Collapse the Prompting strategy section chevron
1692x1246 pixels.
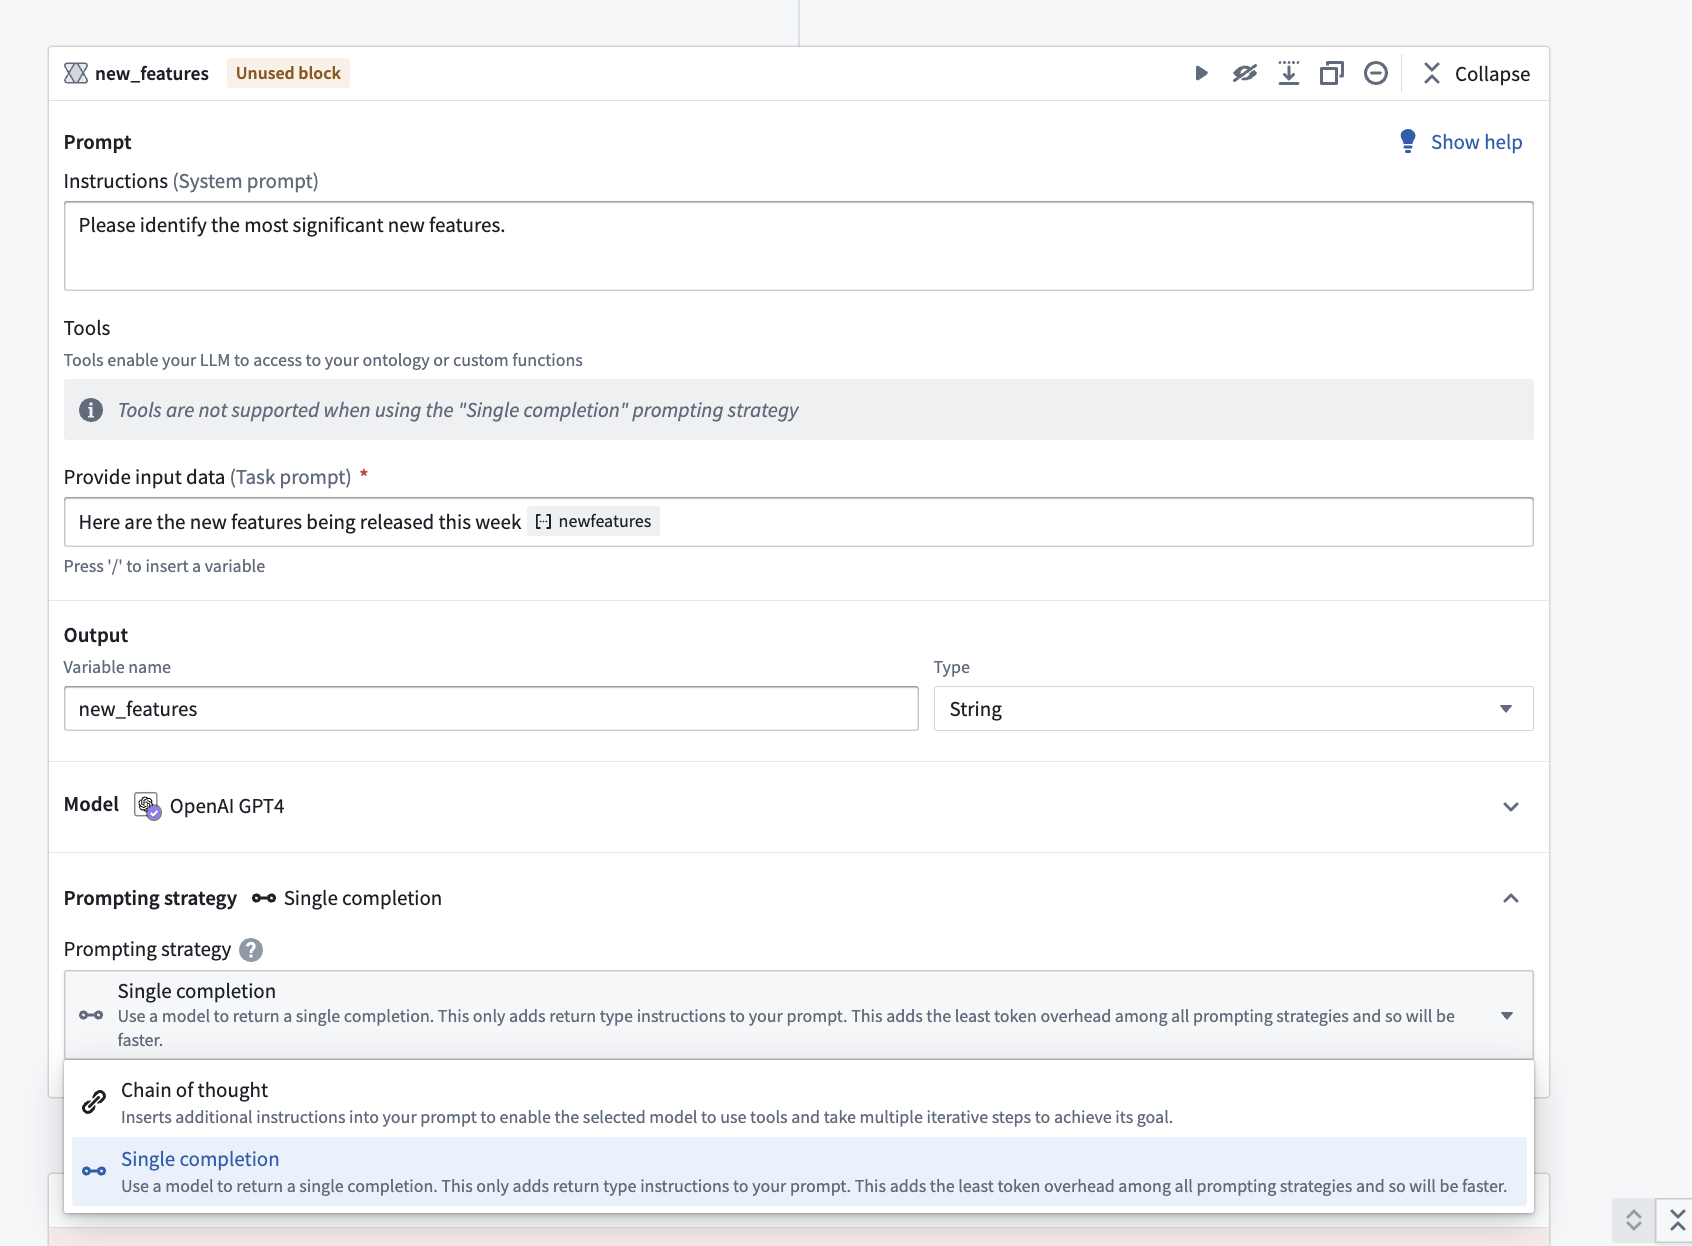coord(1511,898)
